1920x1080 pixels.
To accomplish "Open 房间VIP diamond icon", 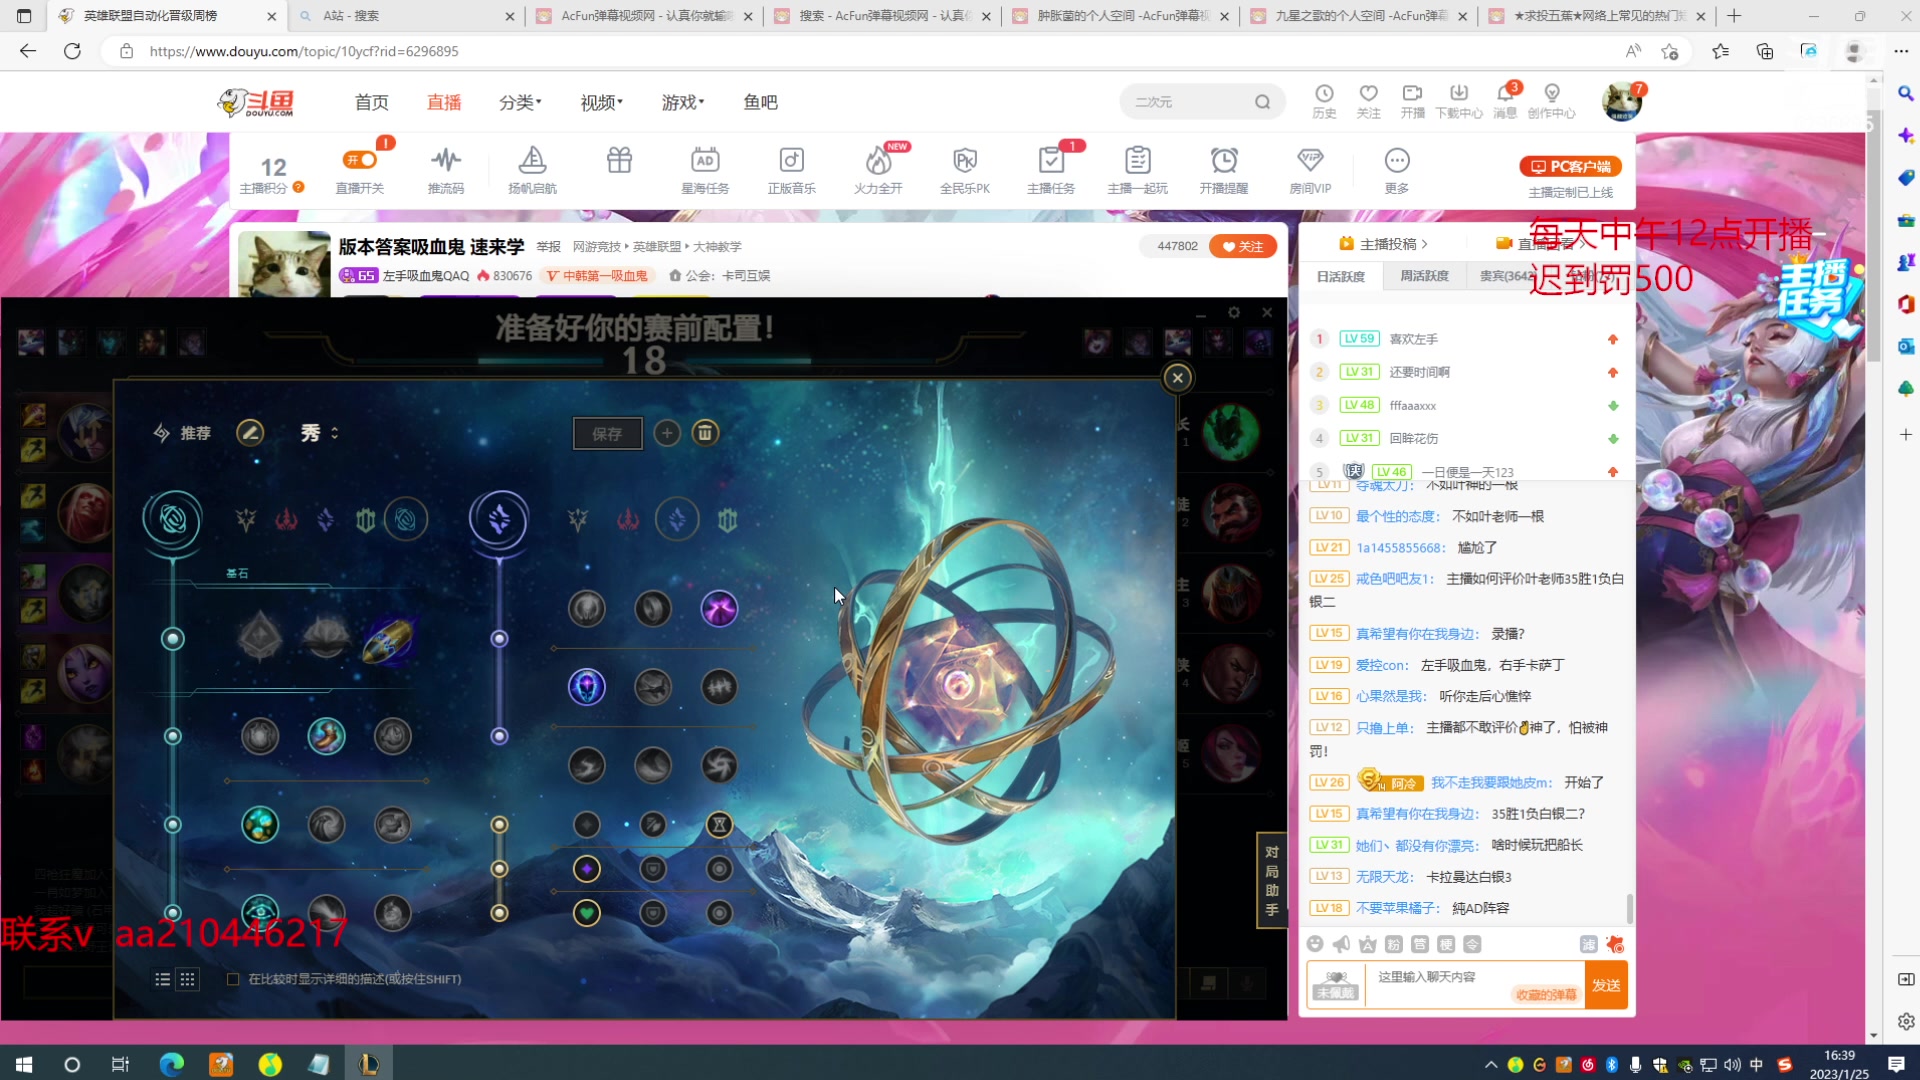I will click(1310, 160).
